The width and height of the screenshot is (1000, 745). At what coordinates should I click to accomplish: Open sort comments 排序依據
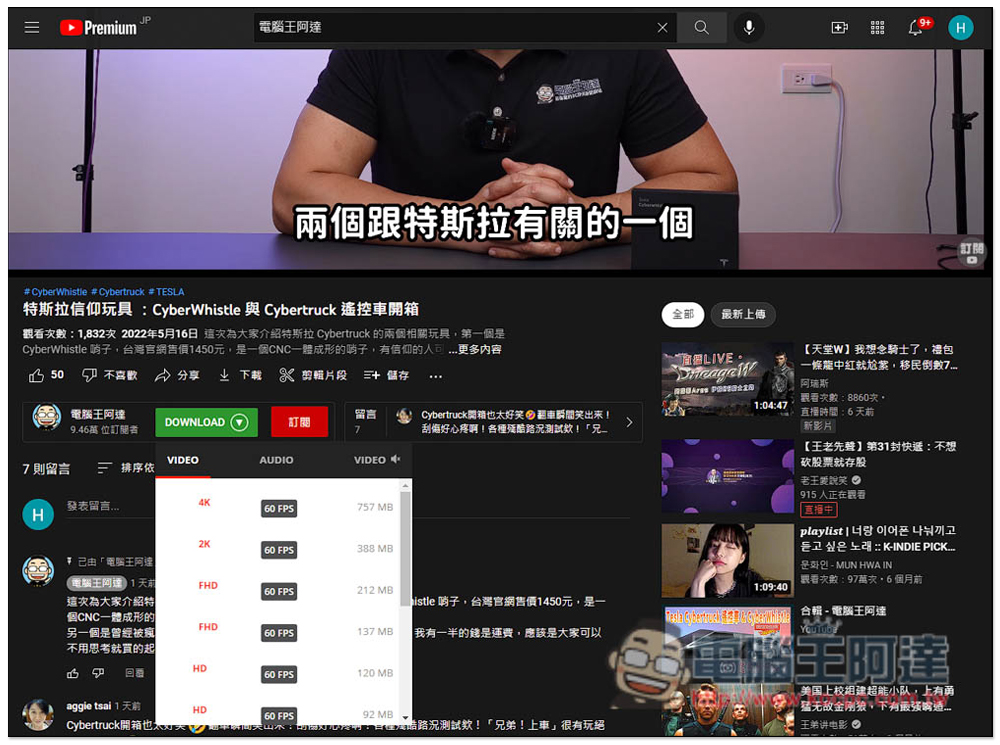[x=125, y=468]
